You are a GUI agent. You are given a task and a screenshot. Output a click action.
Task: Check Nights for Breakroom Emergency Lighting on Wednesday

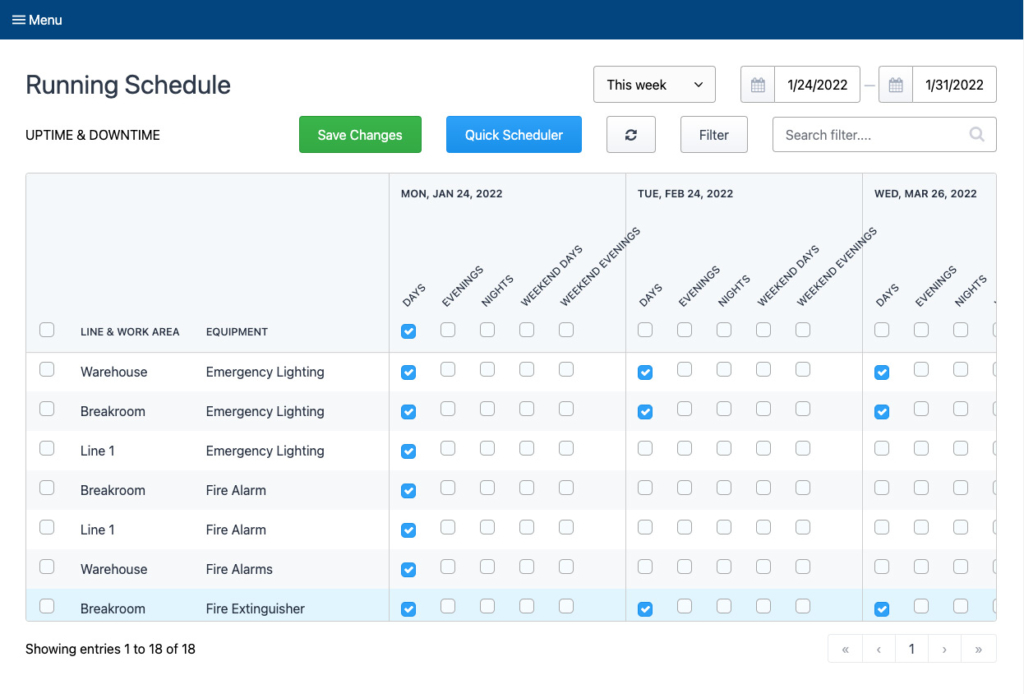959,411
